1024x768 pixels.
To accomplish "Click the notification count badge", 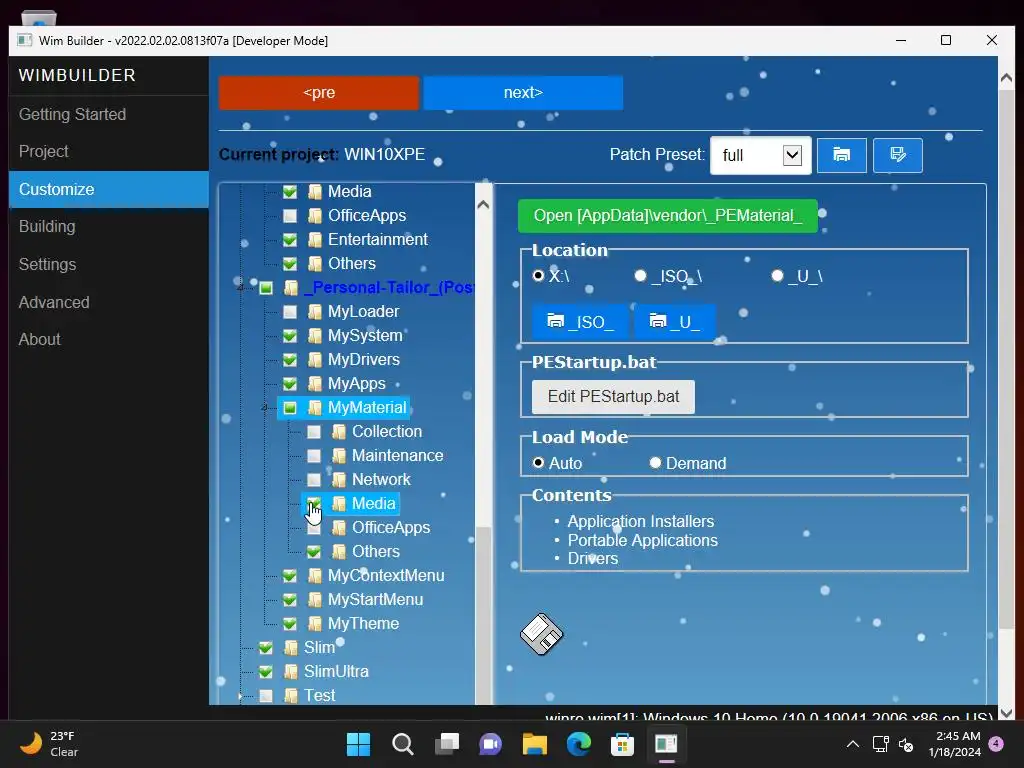I will (996, 744).
